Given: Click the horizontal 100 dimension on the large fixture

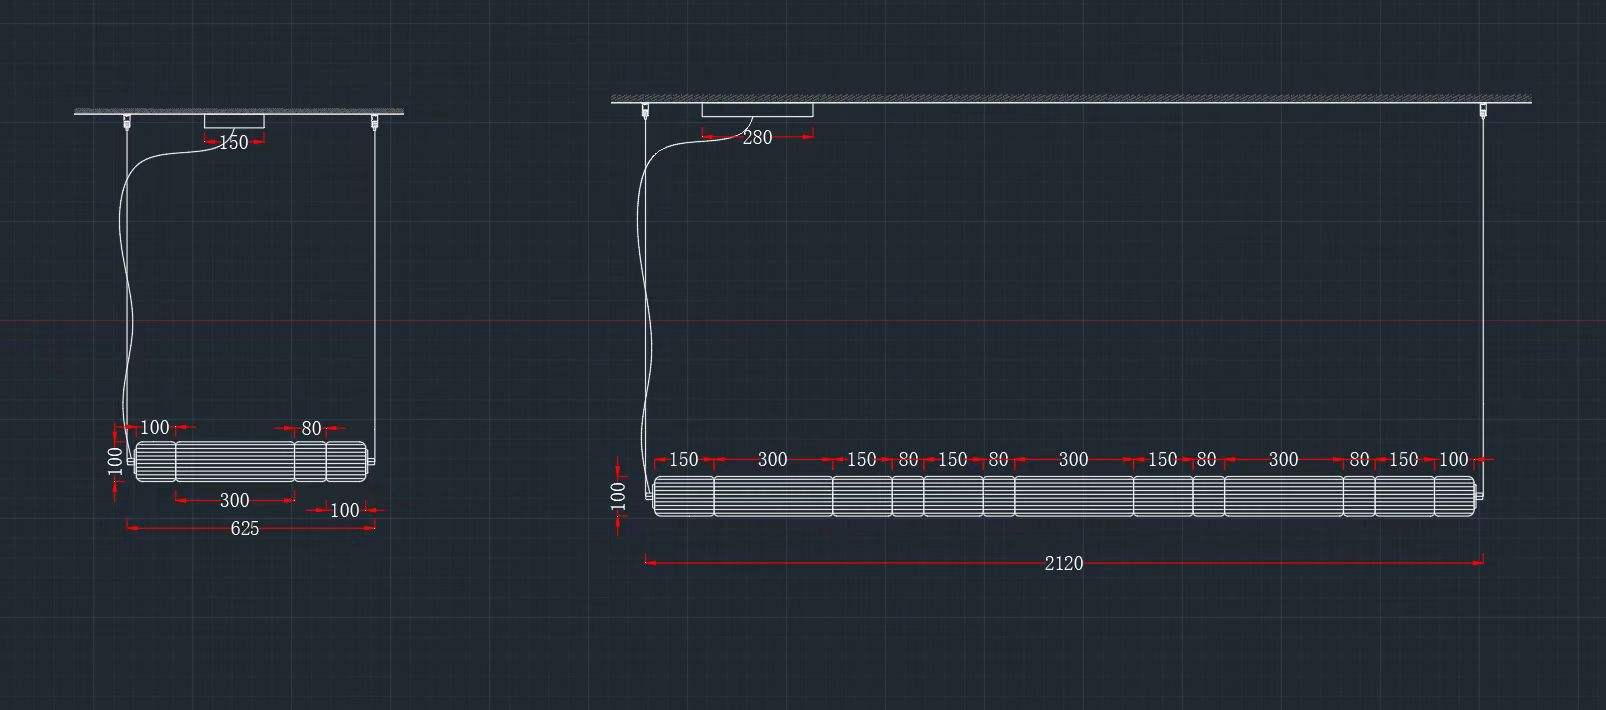Looking at the screenshot, I should click(x=1453, y=459).
